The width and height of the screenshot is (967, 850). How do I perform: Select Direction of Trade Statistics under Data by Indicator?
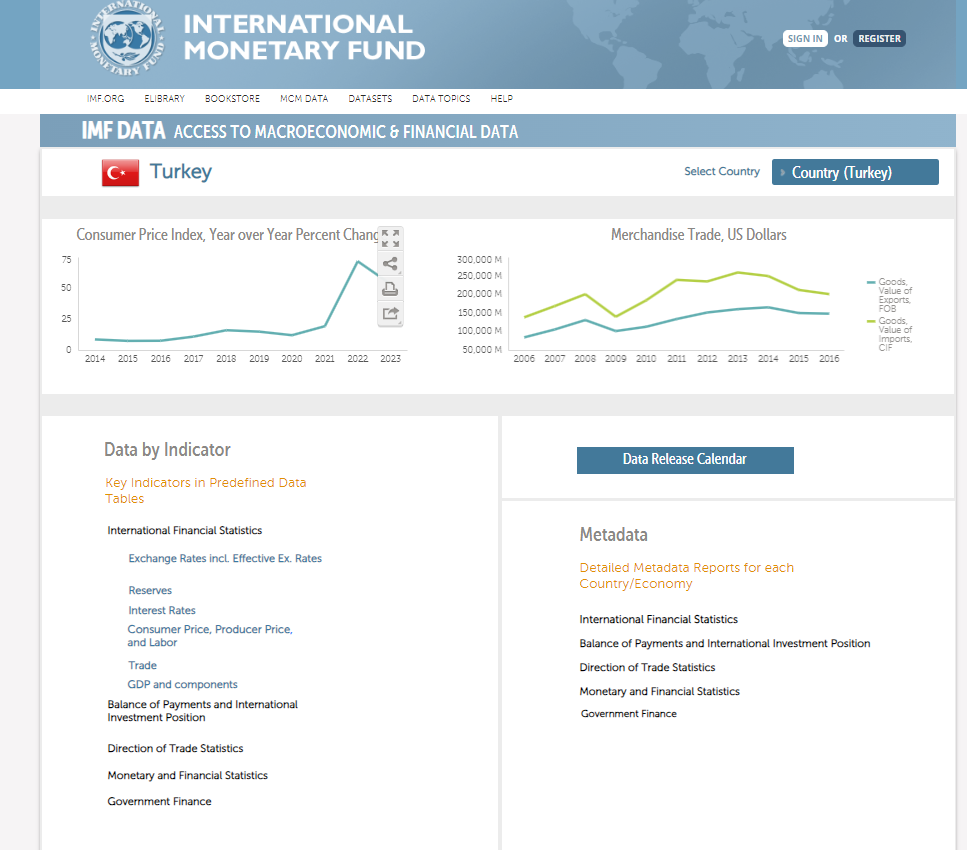point(175,748)
